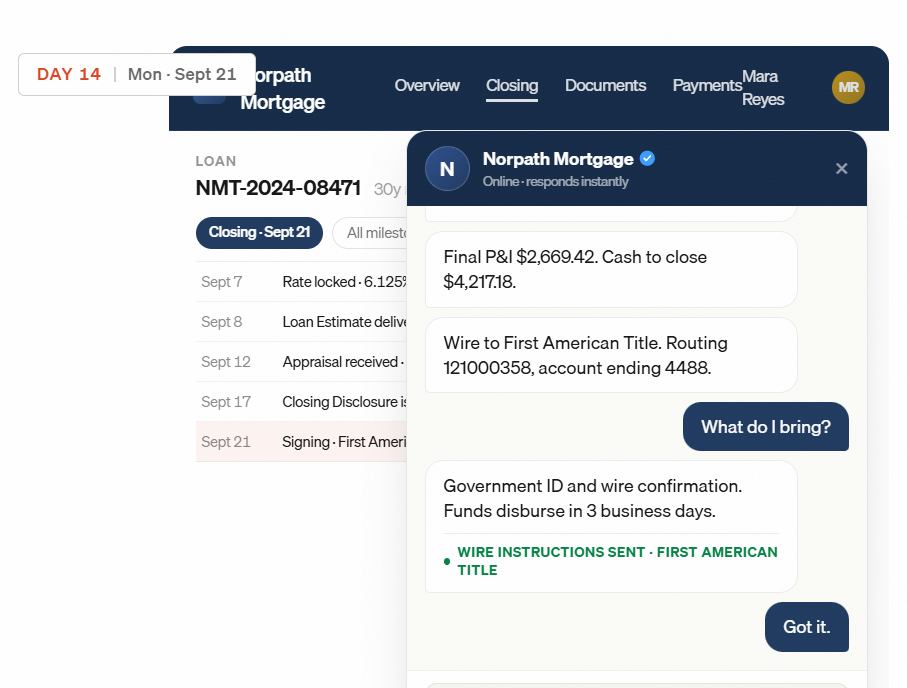Click loan number NMT-2024-08471
The height and width of the screenshot is (688, 907).
point(278,188)
